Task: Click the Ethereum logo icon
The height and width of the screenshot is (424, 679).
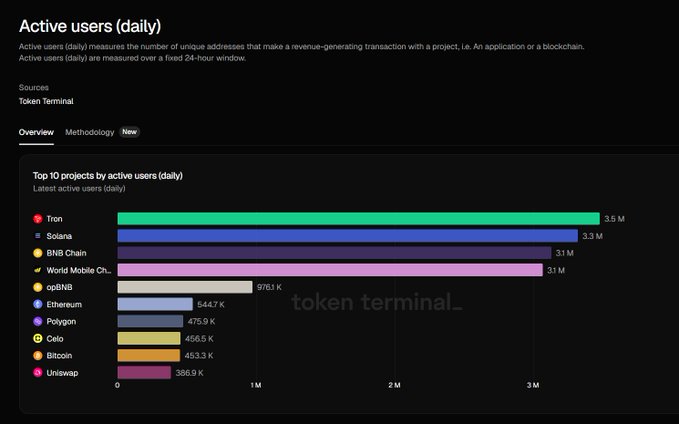Action: click(x=38, y=304)
